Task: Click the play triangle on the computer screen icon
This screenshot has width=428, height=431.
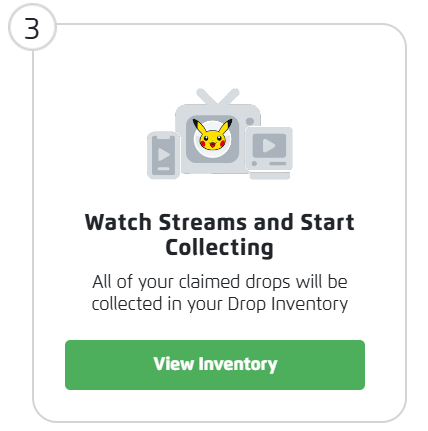Action: (269, 145)
